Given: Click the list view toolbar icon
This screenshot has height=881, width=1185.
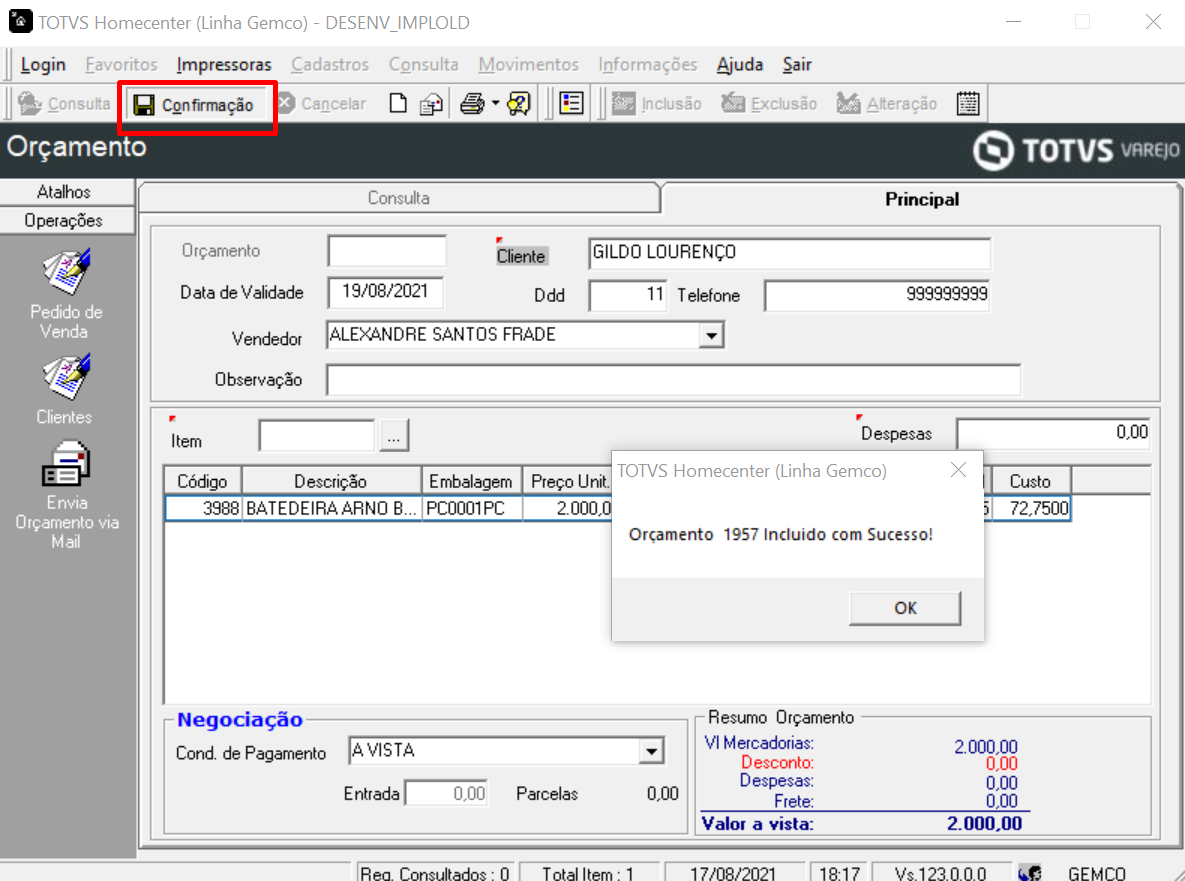Looking at the screenshot, I should tap(571, 104).
